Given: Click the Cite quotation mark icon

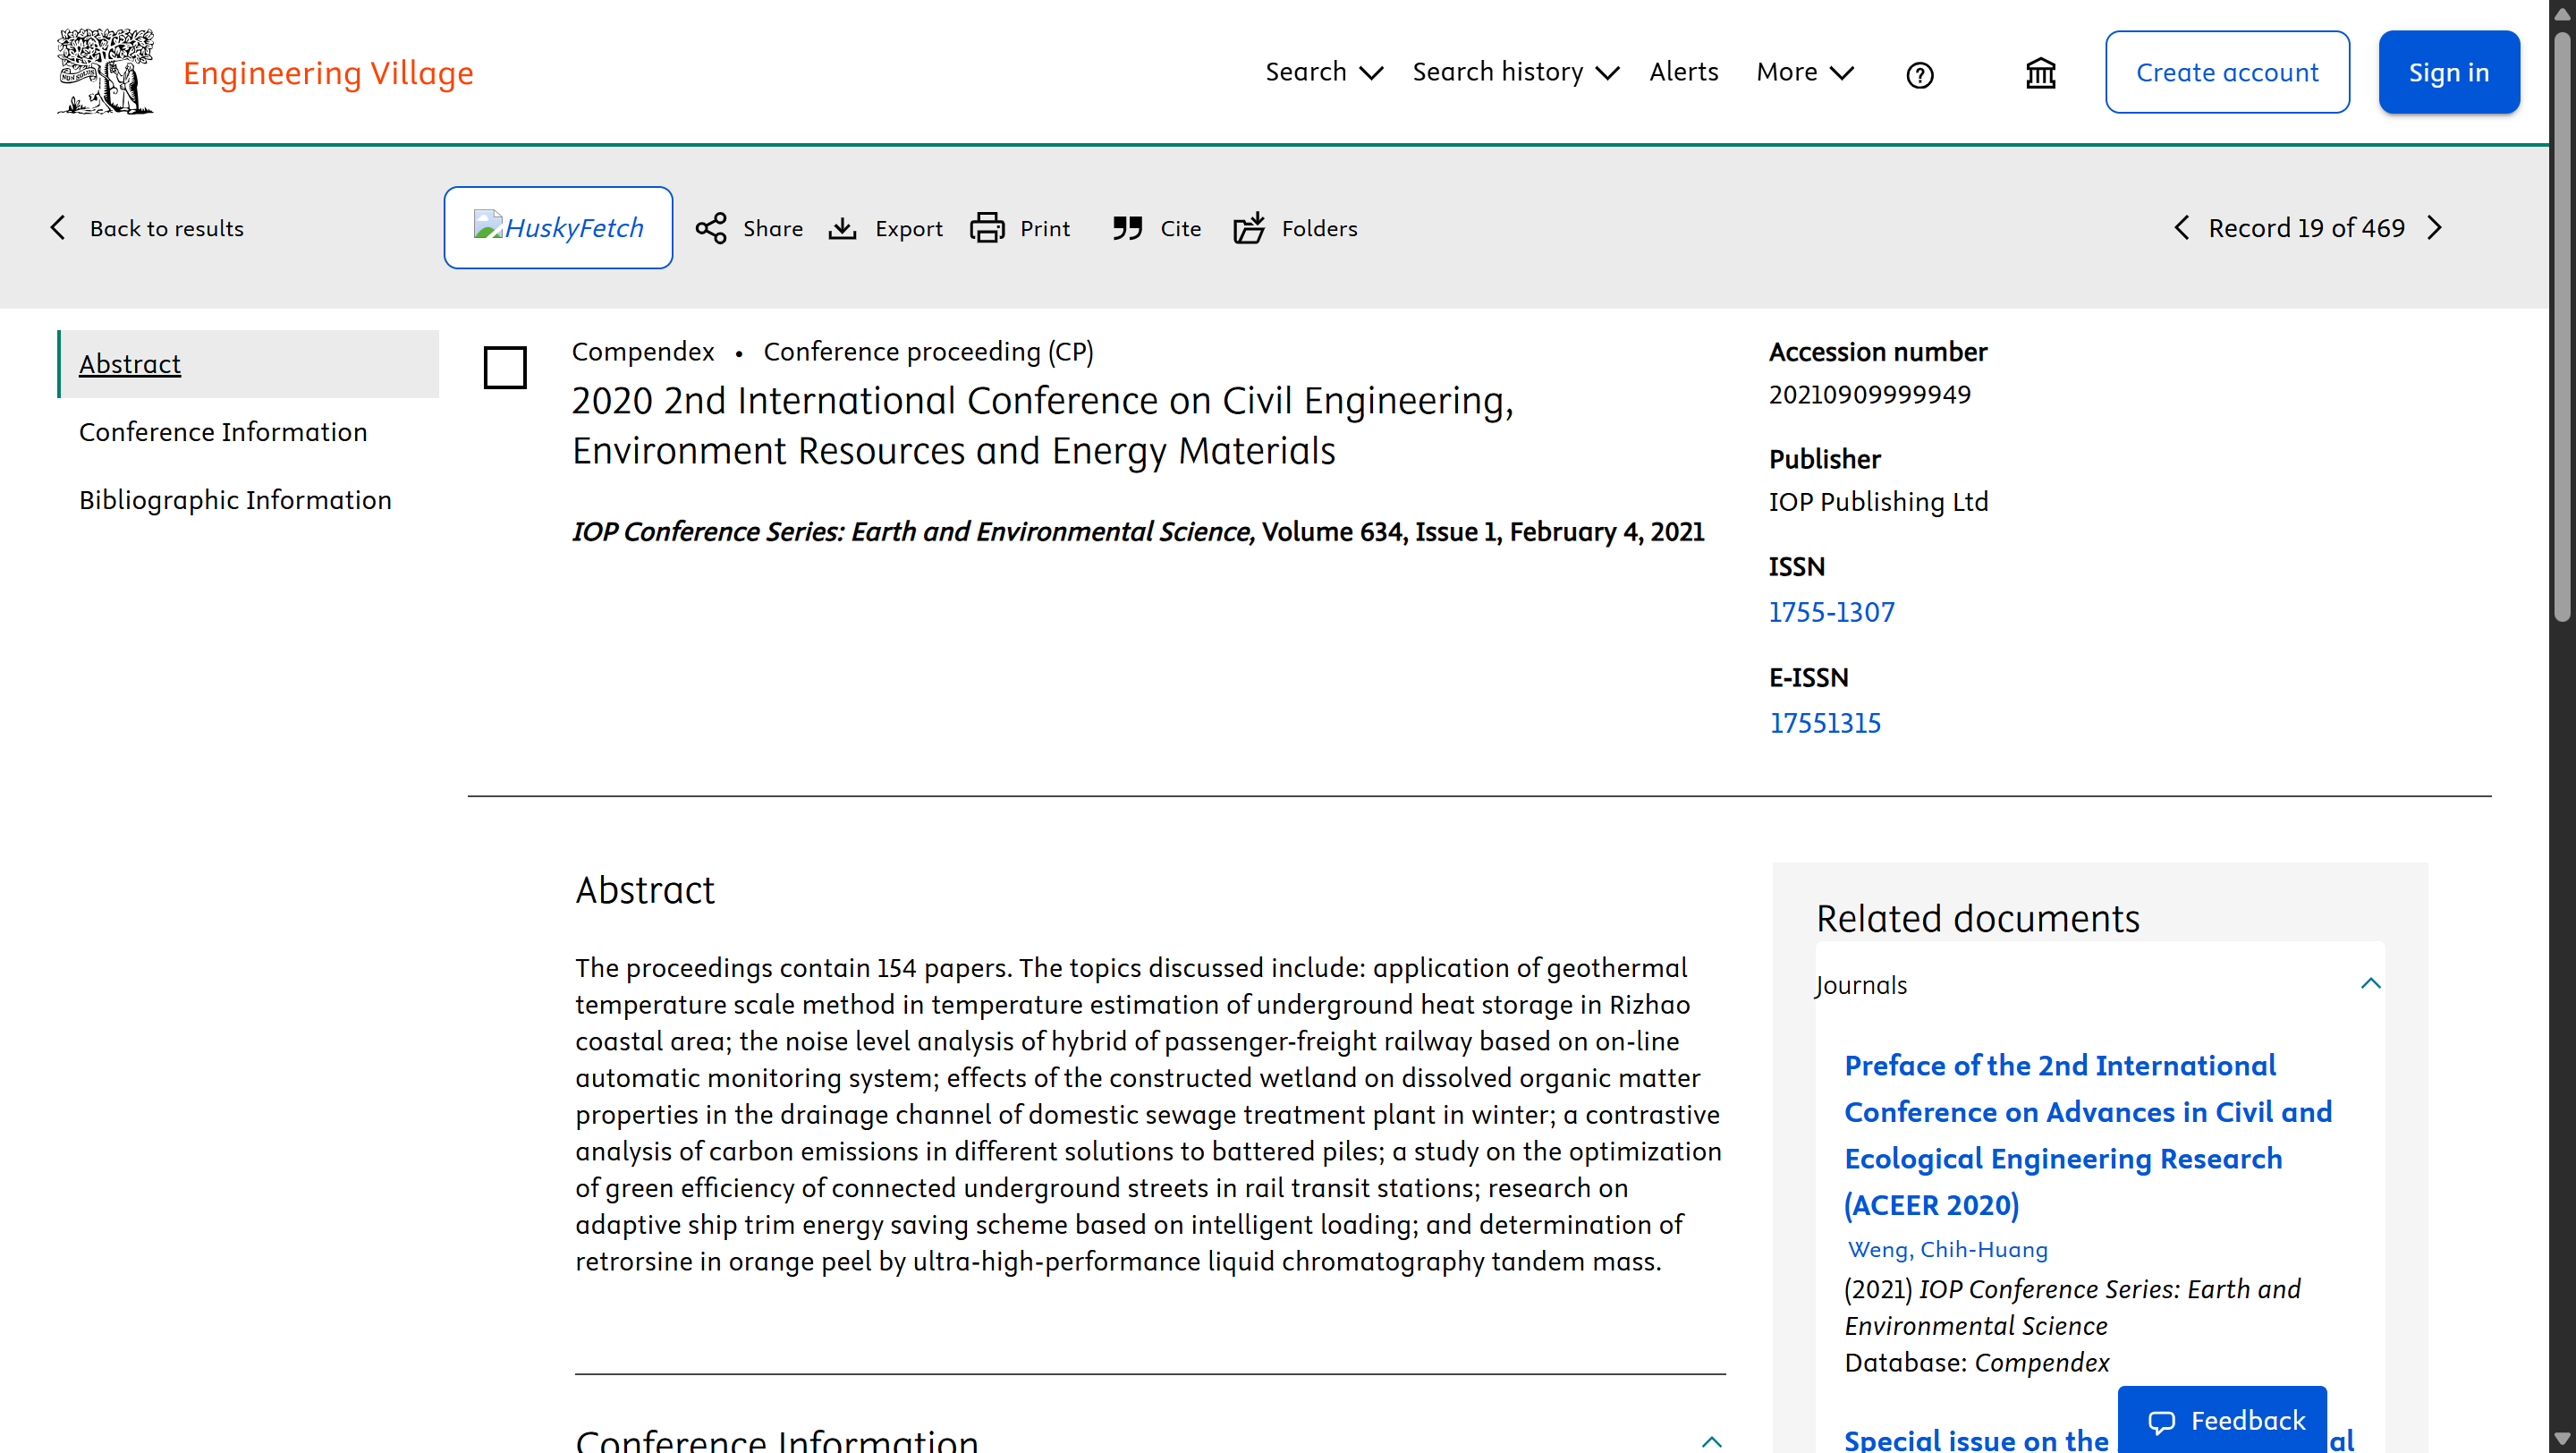Looking at the screenshot, I should [x=1127, y=228].
